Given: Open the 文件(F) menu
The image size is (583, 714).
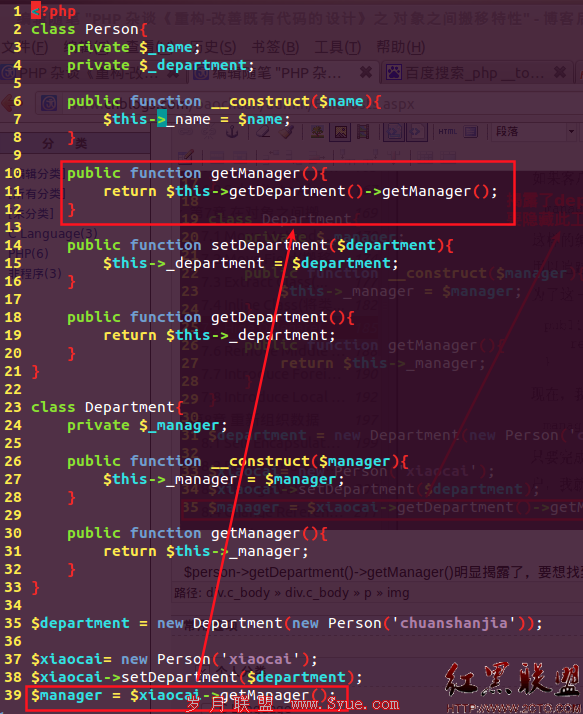Looking at the screenshot, I should pyautogui.click(x=25, y=47).
